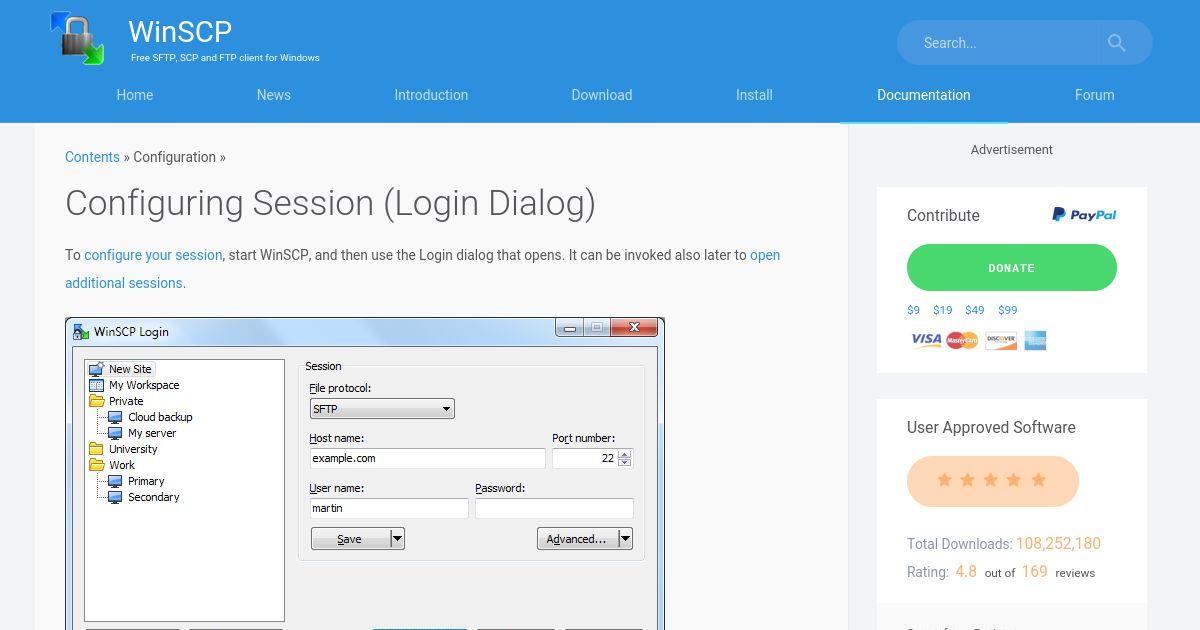Viewport: 1200px width, 630px height.
Task: Open the Documentation tab
Action: click(x=923, y=95)
